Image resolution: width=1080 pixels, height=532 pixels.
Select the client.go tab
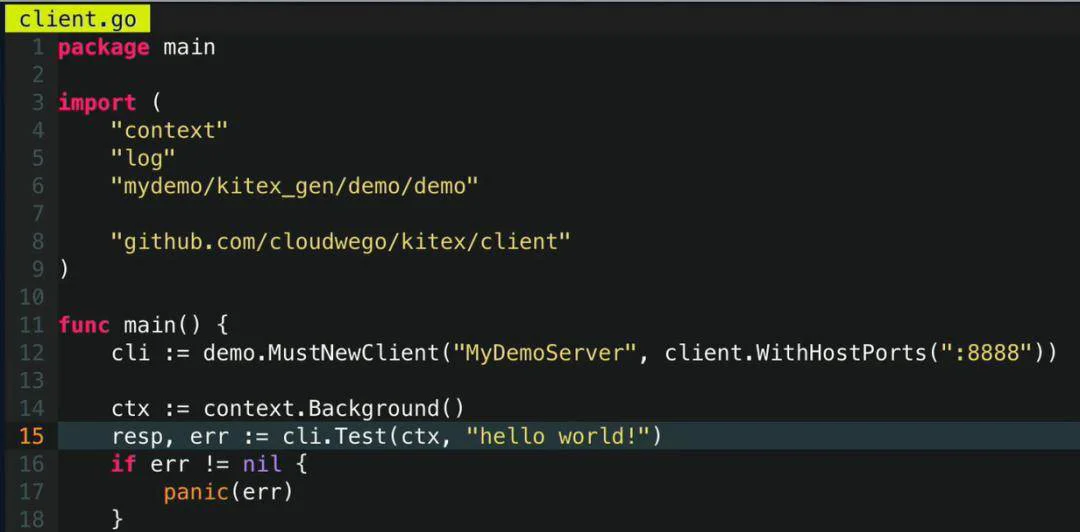(77, 19)
